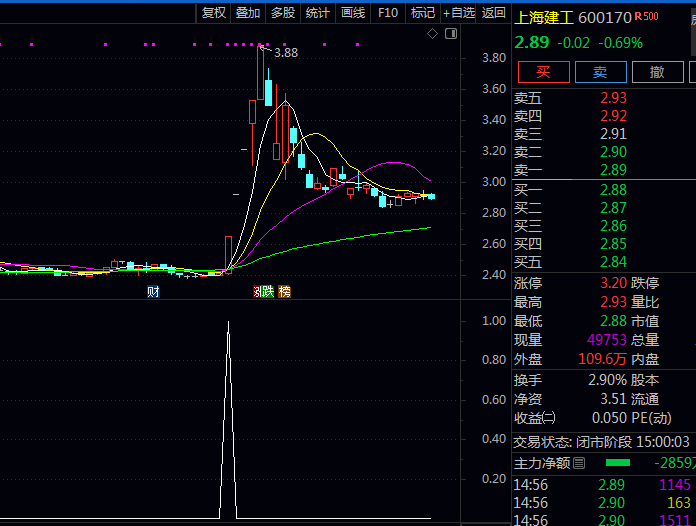The width and height of the screenshot is (696, 526).
Task: Click the R500 badge by stock code
Action: [648, 16]
